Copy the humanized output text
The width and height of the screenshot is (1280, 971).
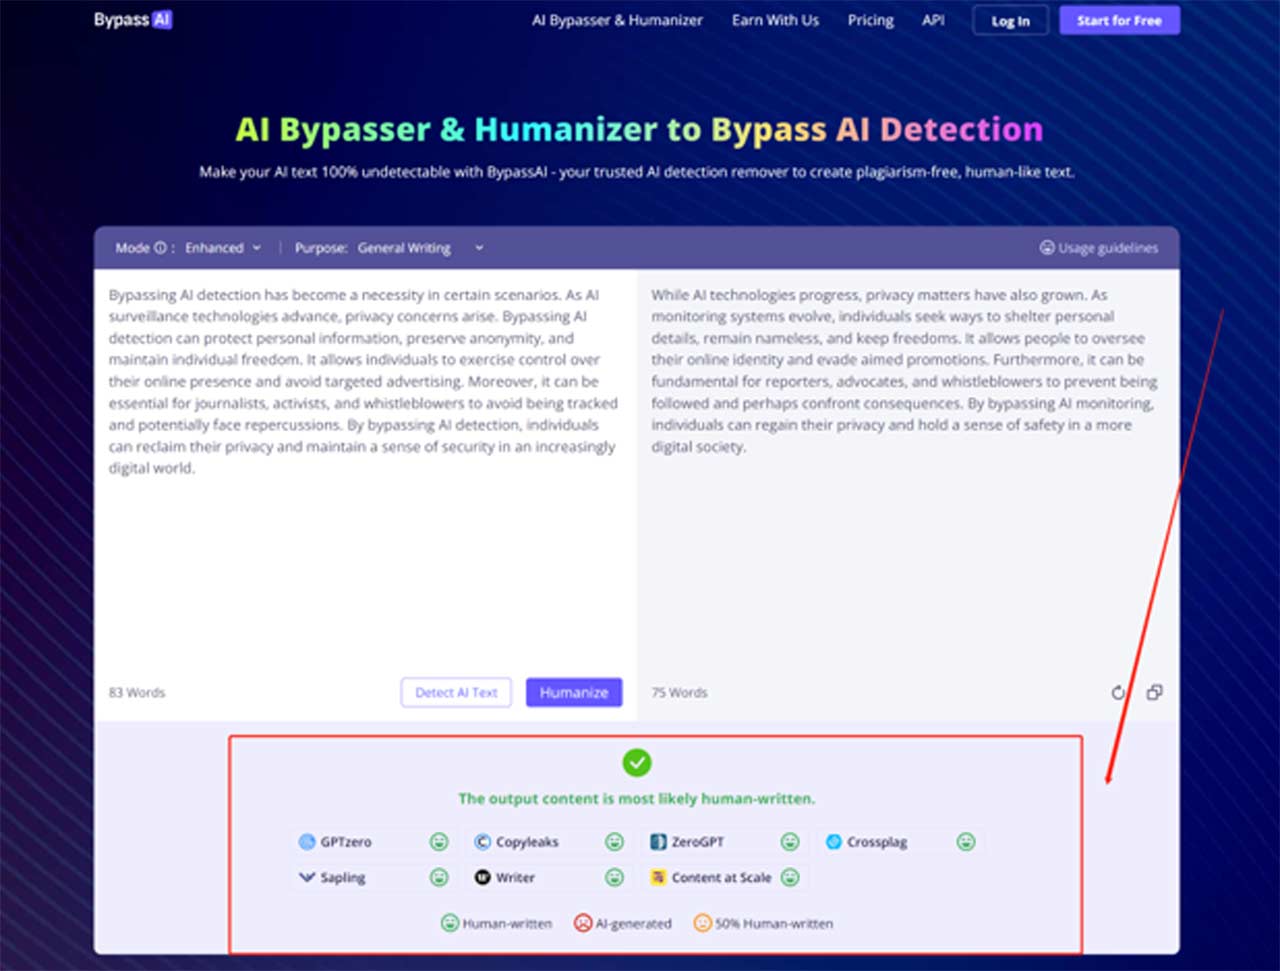[x=1154, y=692]
